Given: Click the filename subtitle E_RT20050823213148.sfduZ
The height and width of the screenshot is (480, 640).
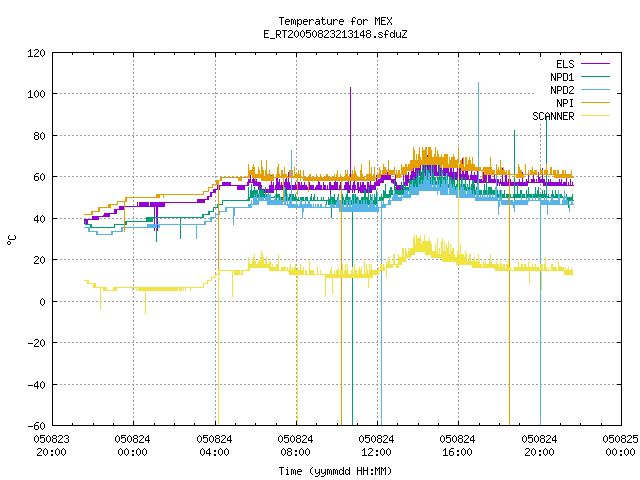Looking at the screenshot, I should click(335, 34).
